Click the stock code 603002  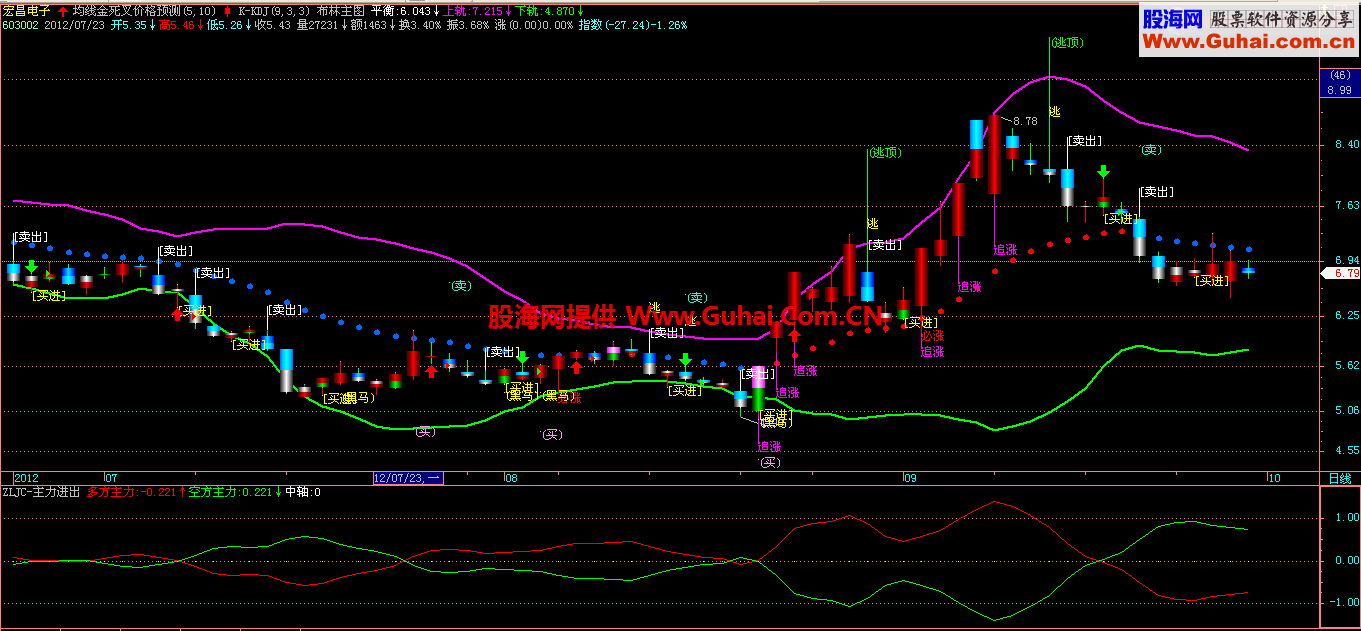click(x=20, y=24)
